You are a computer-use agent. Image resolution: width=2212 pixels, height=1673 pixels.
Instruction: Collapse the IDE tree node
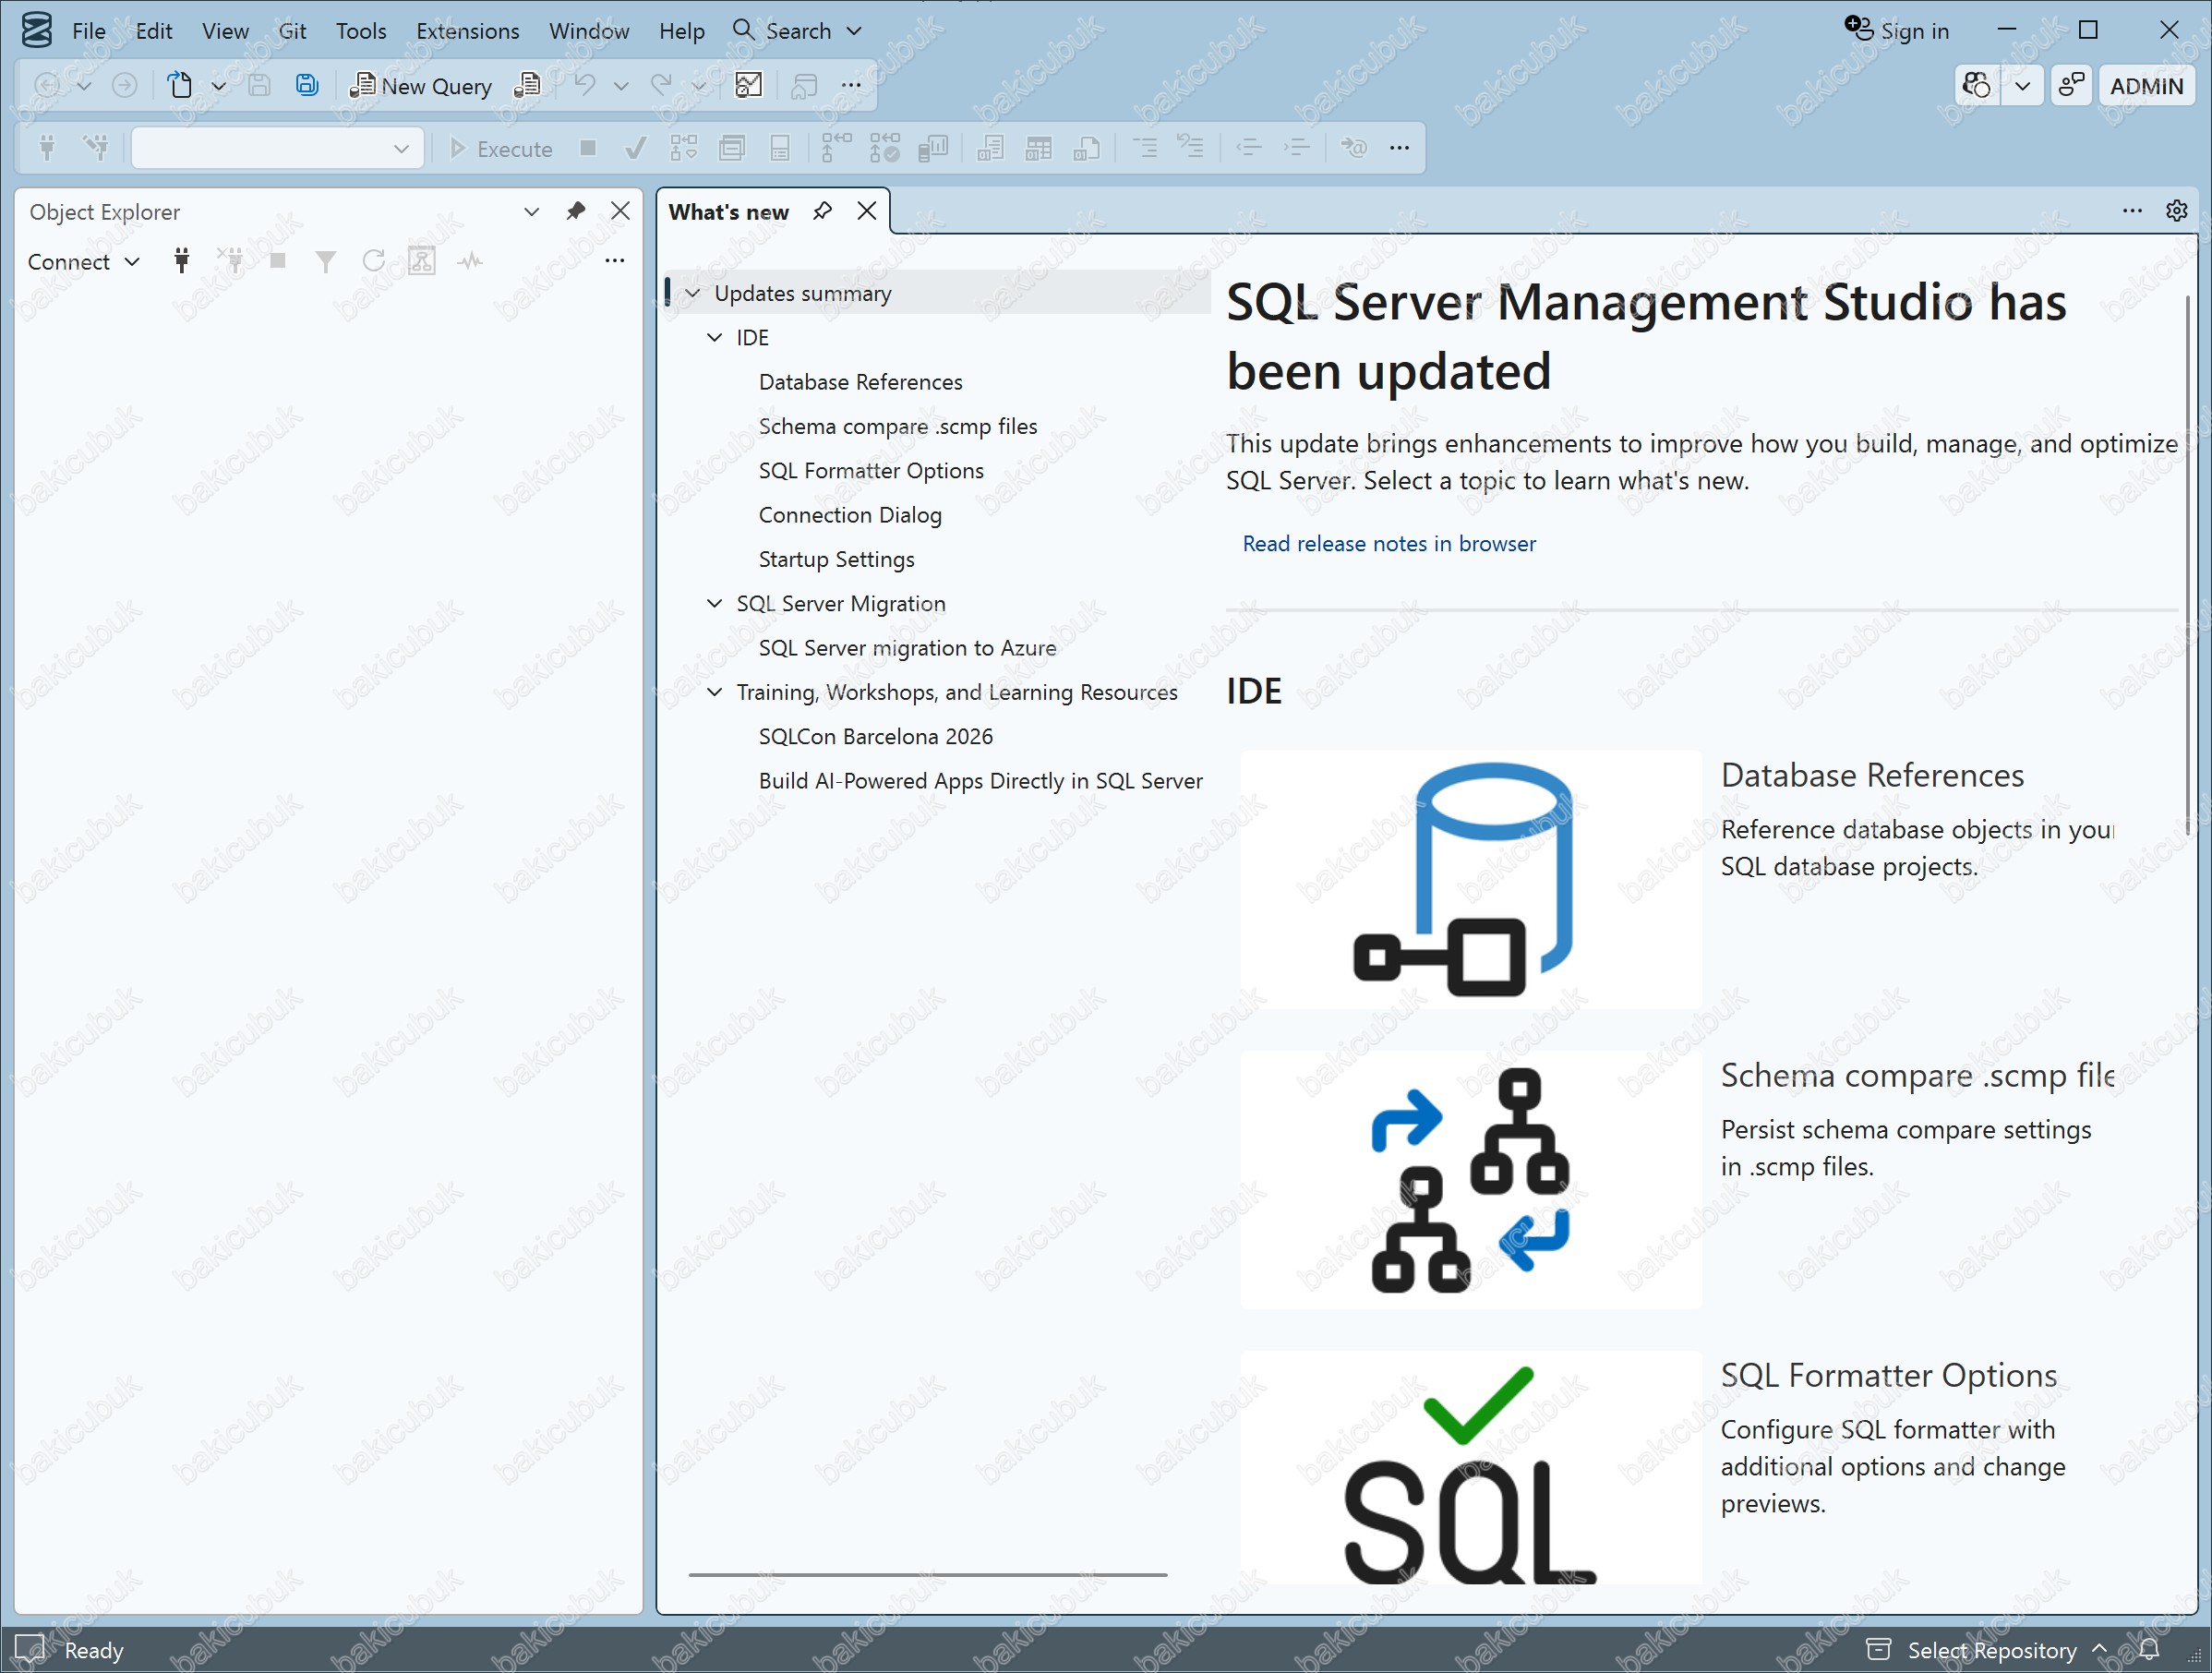[x=715, y=337]
